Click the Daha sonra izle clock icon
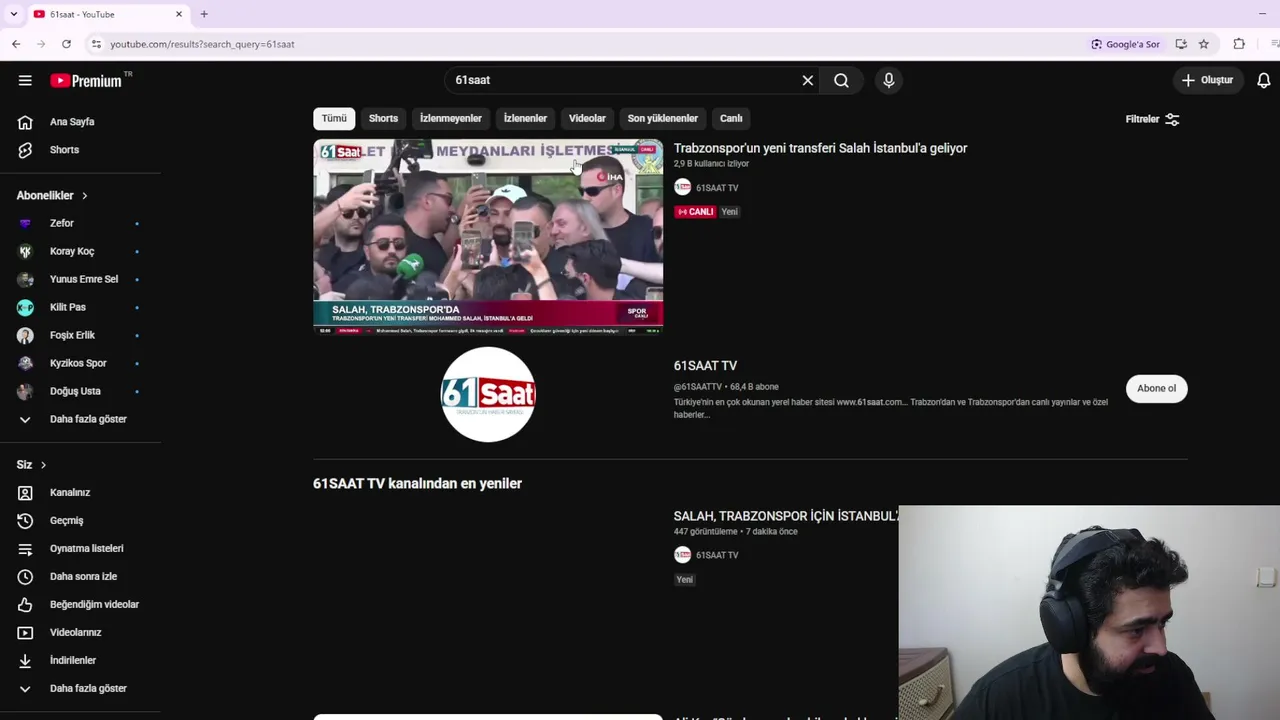The width and height of the screenshot is (1280, 720). pos(25,577)
